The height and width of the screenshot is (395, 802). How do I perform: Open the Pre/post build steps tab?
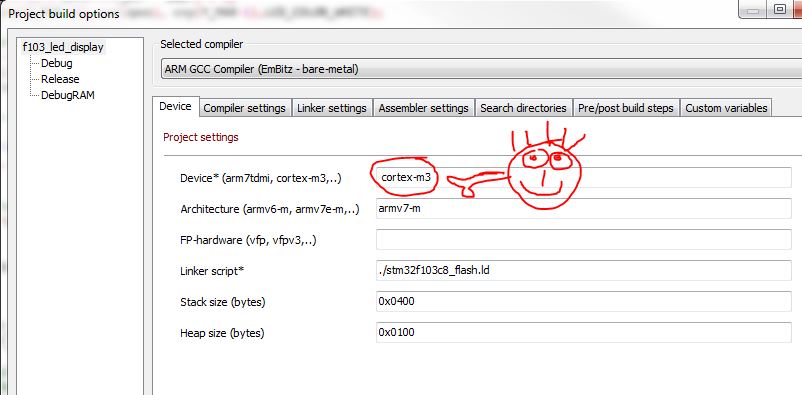pos(626,108)
